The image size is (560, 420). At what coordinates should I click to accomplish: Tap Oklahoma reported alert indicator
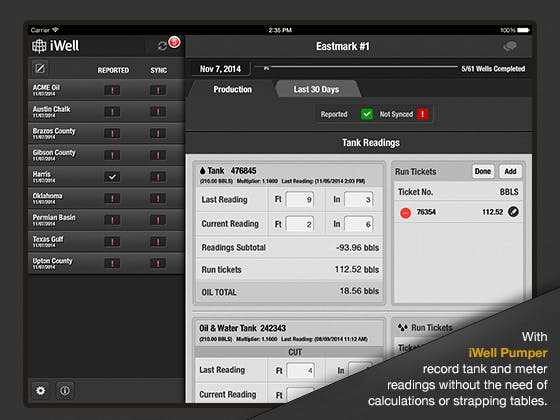pos(112,198)
